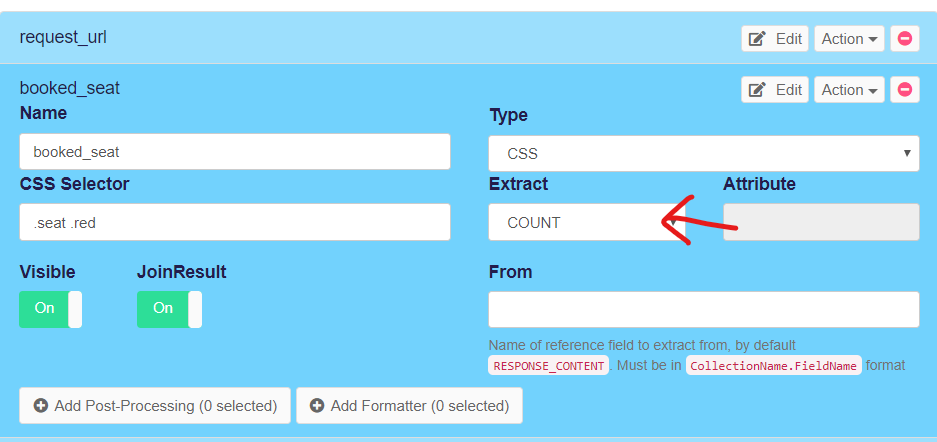The width and height of the screenshot is (937, 442).
Task: Click the Add Post-Processing button
Action: [x=155, y=406]
